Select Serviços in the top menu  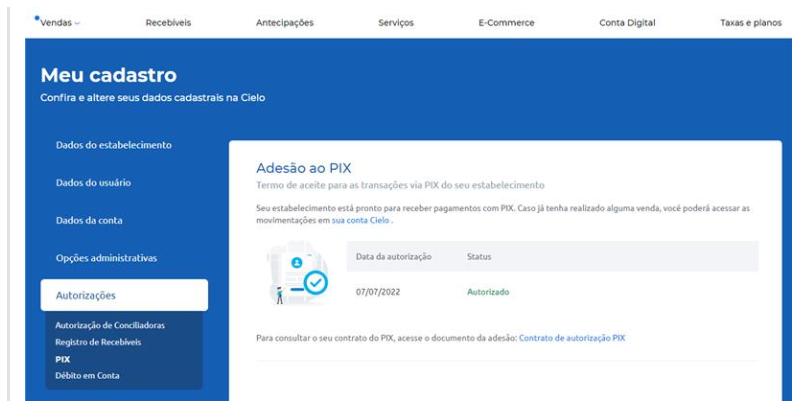click(x=395, y=22)
